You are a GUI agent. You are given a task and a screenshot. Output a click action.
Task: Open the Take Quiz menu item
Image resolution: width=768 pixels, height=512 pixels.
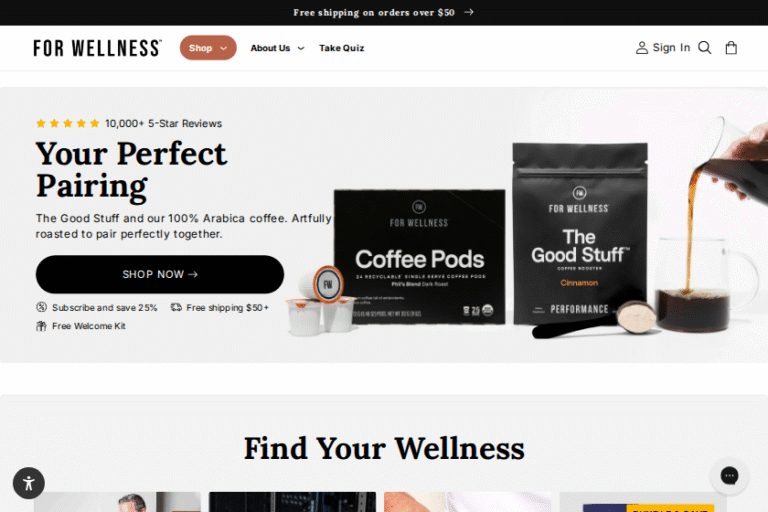pos(341,48)
